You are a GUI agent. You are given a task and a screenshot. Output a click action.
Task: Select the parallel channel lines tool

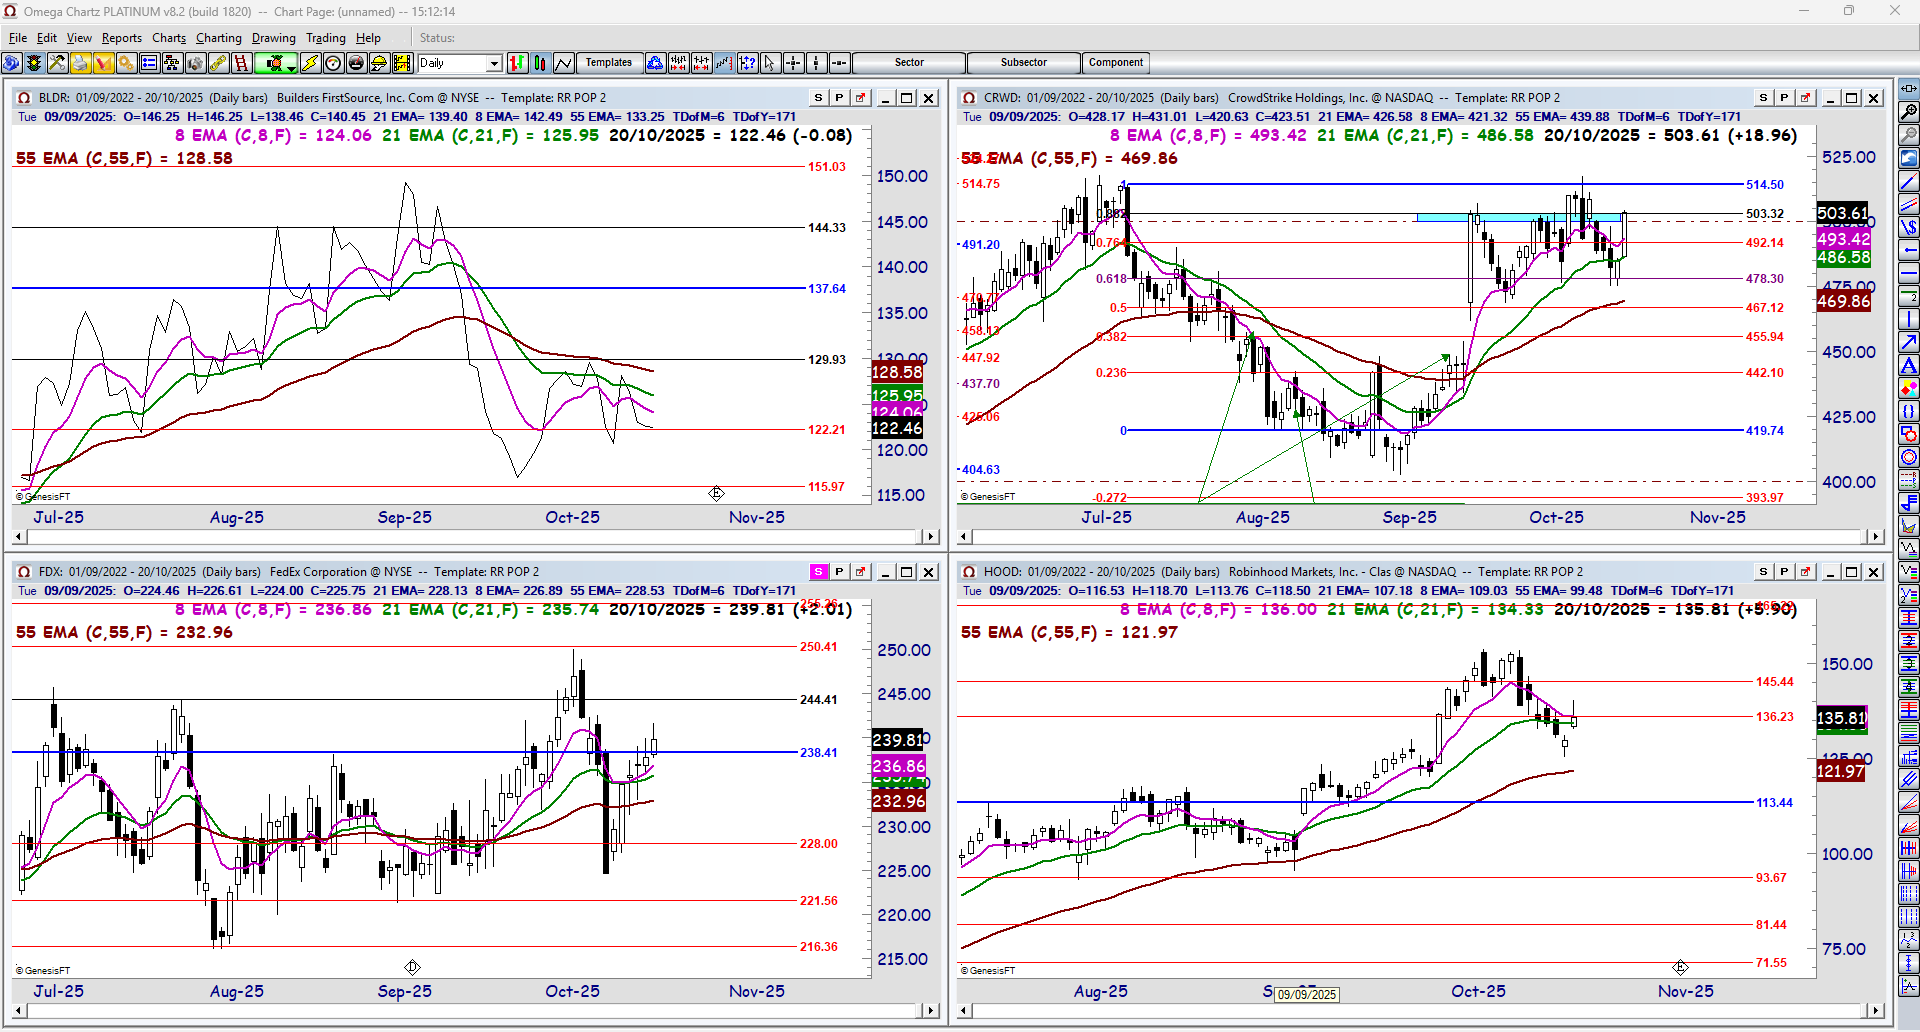click(x=1909, y=204)
